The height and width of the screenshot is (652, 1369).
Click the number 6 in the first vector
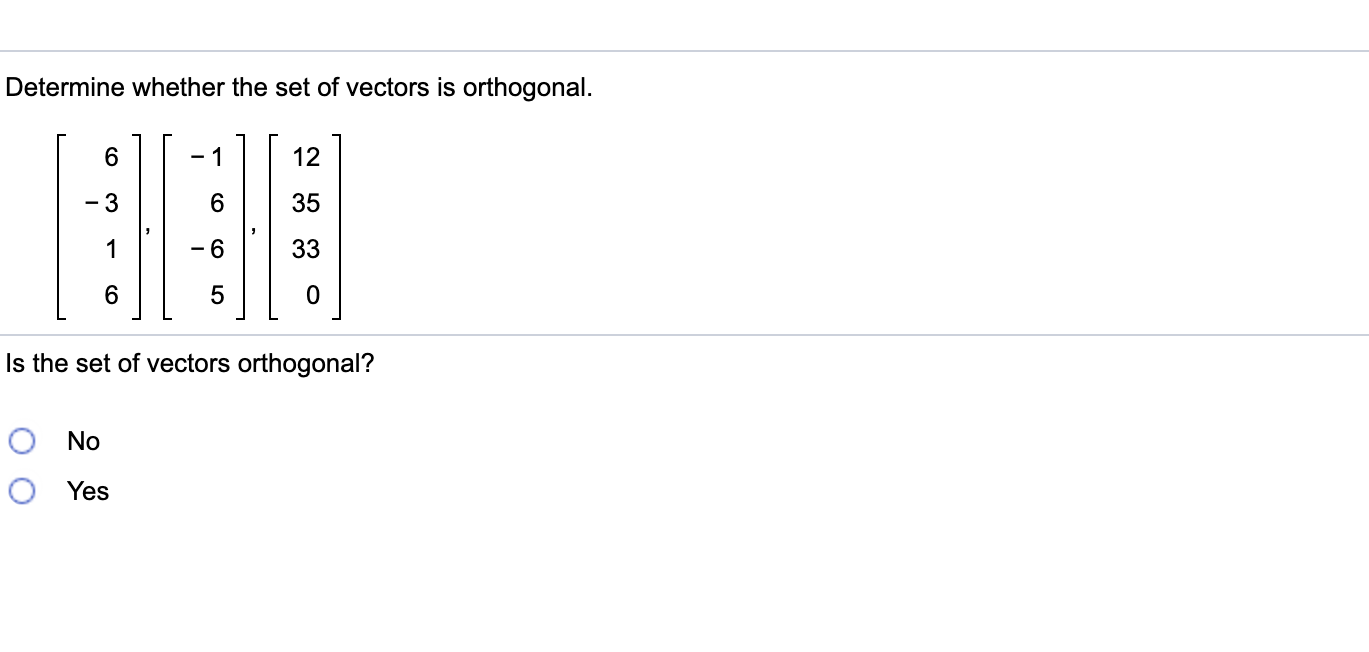(x=110, y=156)
